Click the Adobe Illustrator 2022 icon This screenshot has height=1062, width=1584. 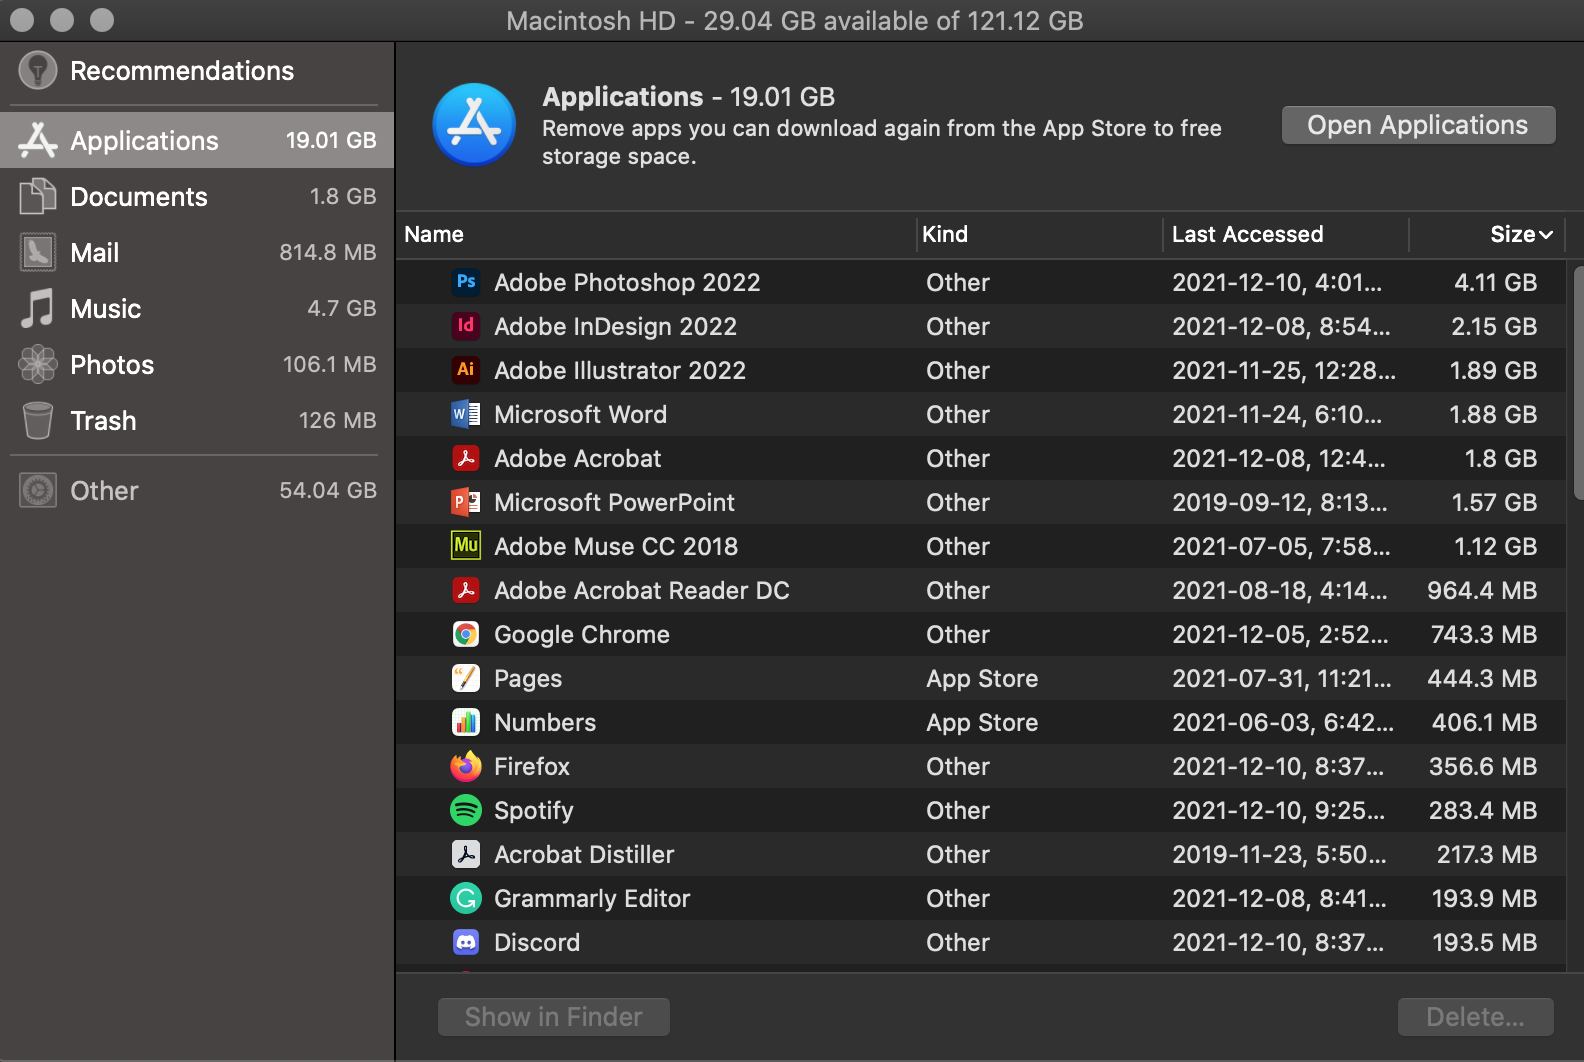[x=466, y=370]
